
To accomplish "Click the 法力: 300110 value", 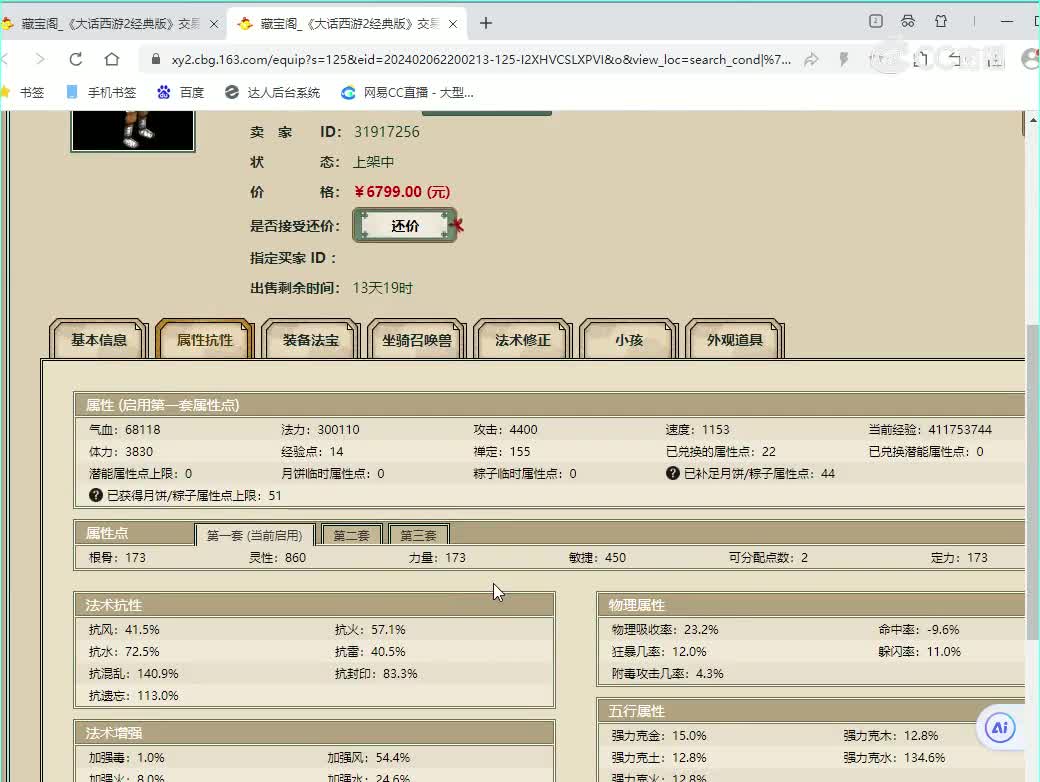I will [320, 429].
